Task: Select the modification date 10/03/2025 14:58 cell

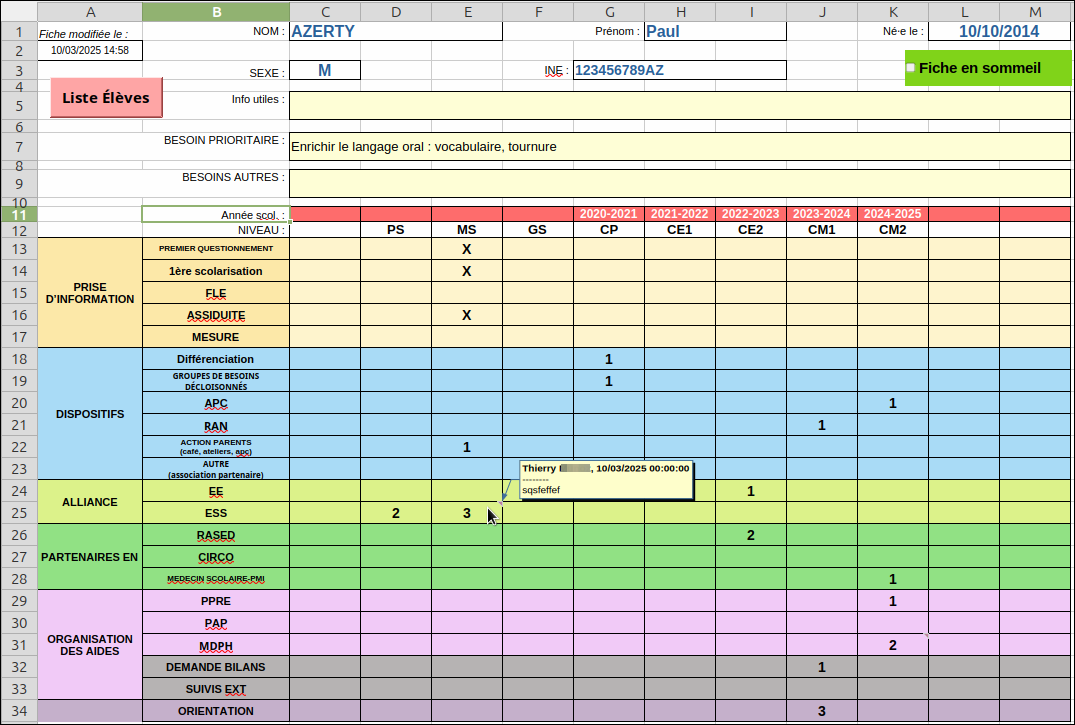Action: (90, 51)
